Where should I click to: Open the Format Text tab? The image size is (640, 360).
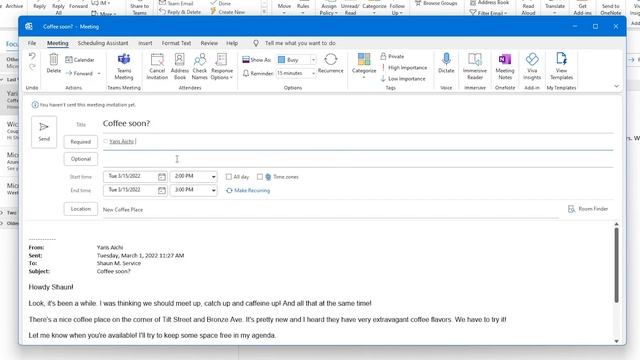176,43
